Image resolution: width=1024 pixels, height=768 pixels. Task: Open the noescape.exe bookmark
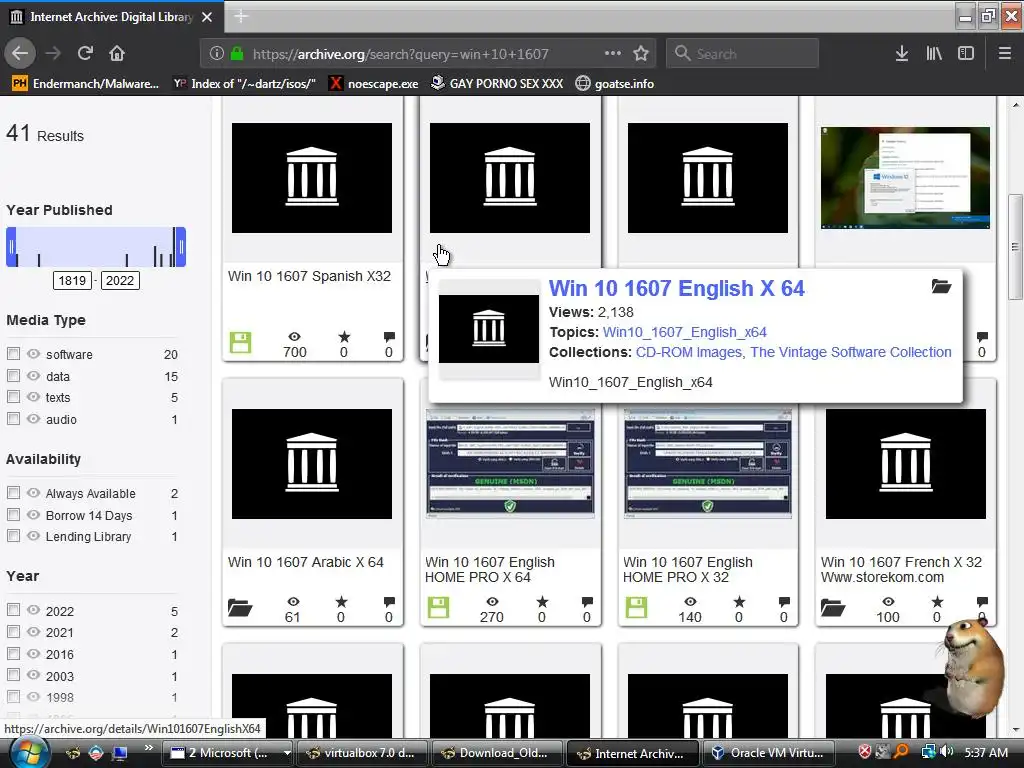373,84
